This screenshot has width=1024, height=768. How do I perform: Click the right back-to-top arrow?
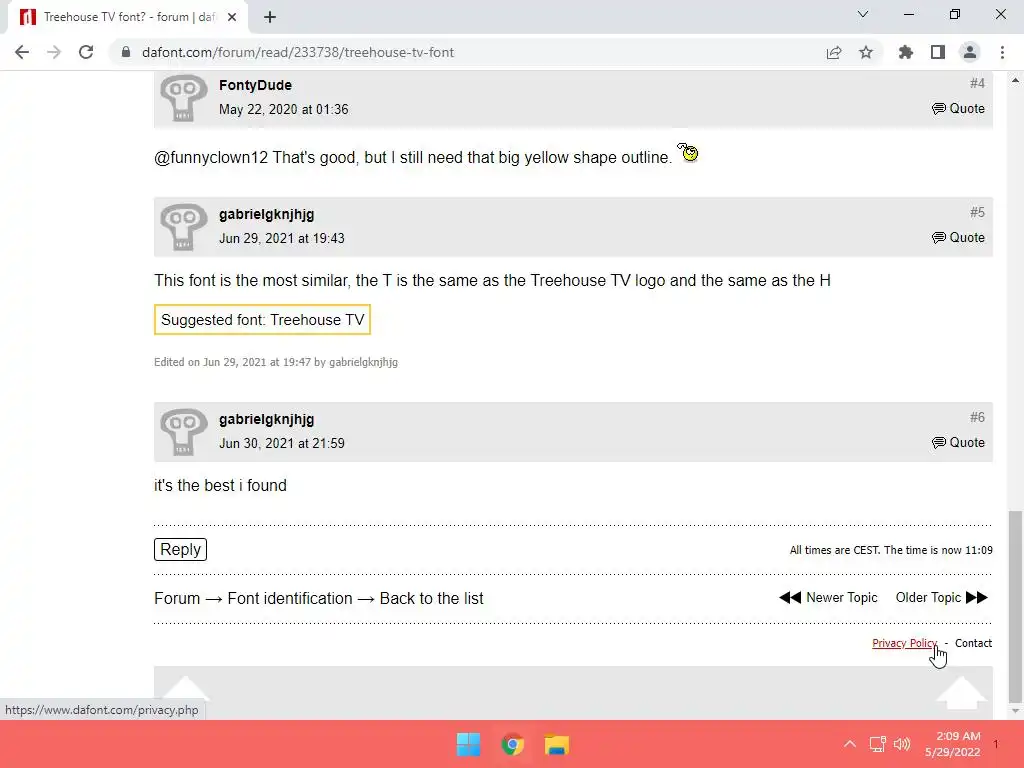pos(961,693)
